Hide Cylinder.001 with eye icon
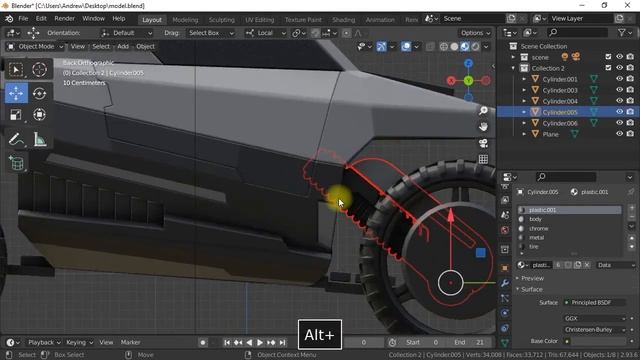The image size is (640, 360). (x=620, y=79)
